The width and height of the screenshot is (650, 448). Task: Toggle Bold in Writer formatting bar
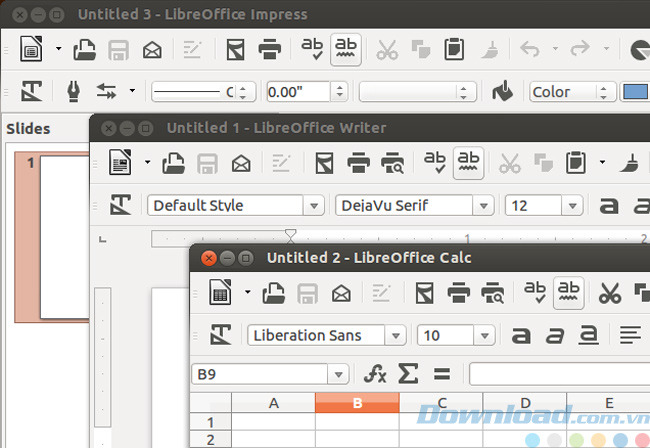click(609, 205)
